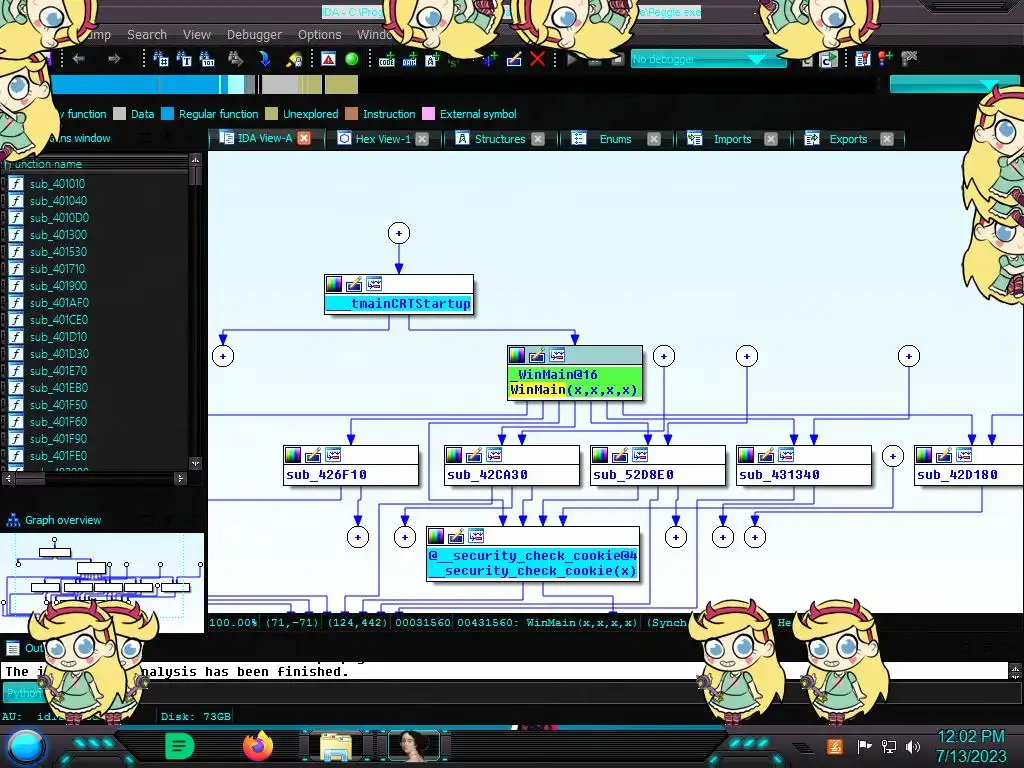Open the Search menu
Viewport: 1024px width, 768px height.
pos(147,35)
